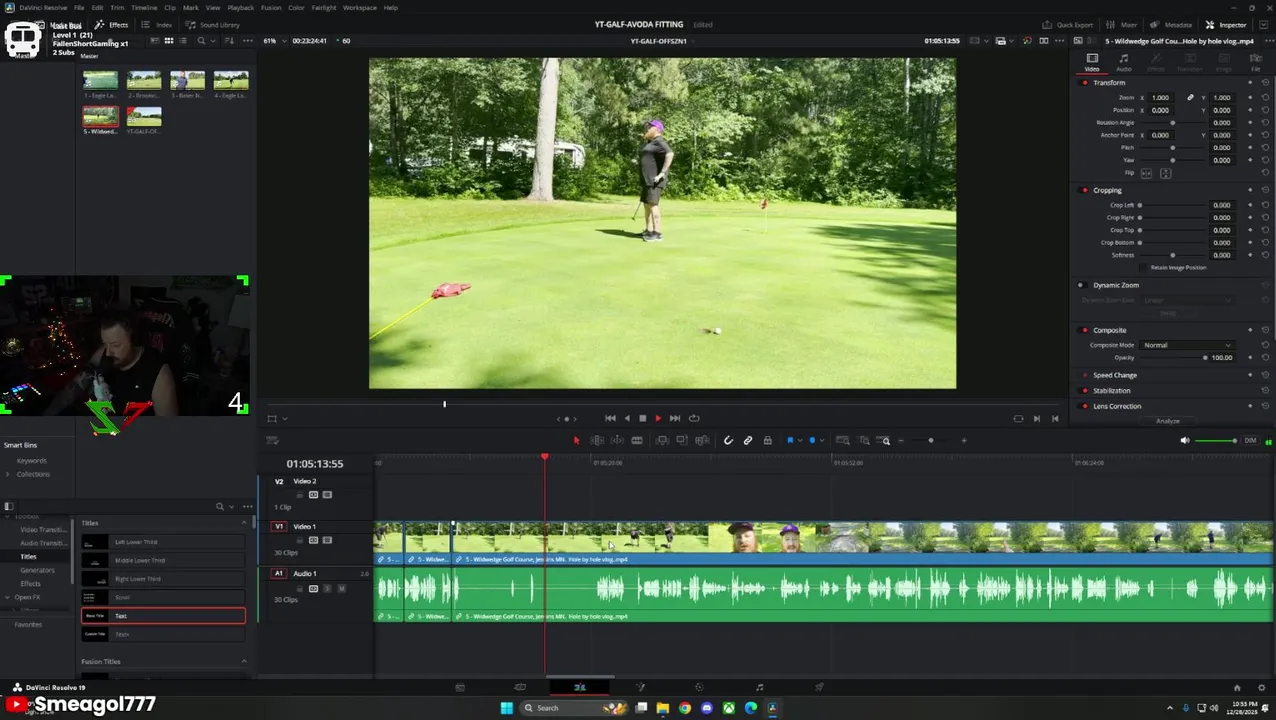Image resolution: width=1276 pixels, height=720 pixels.
Task: Open the Metadata panel
Action: click(x=1171, y=25)
